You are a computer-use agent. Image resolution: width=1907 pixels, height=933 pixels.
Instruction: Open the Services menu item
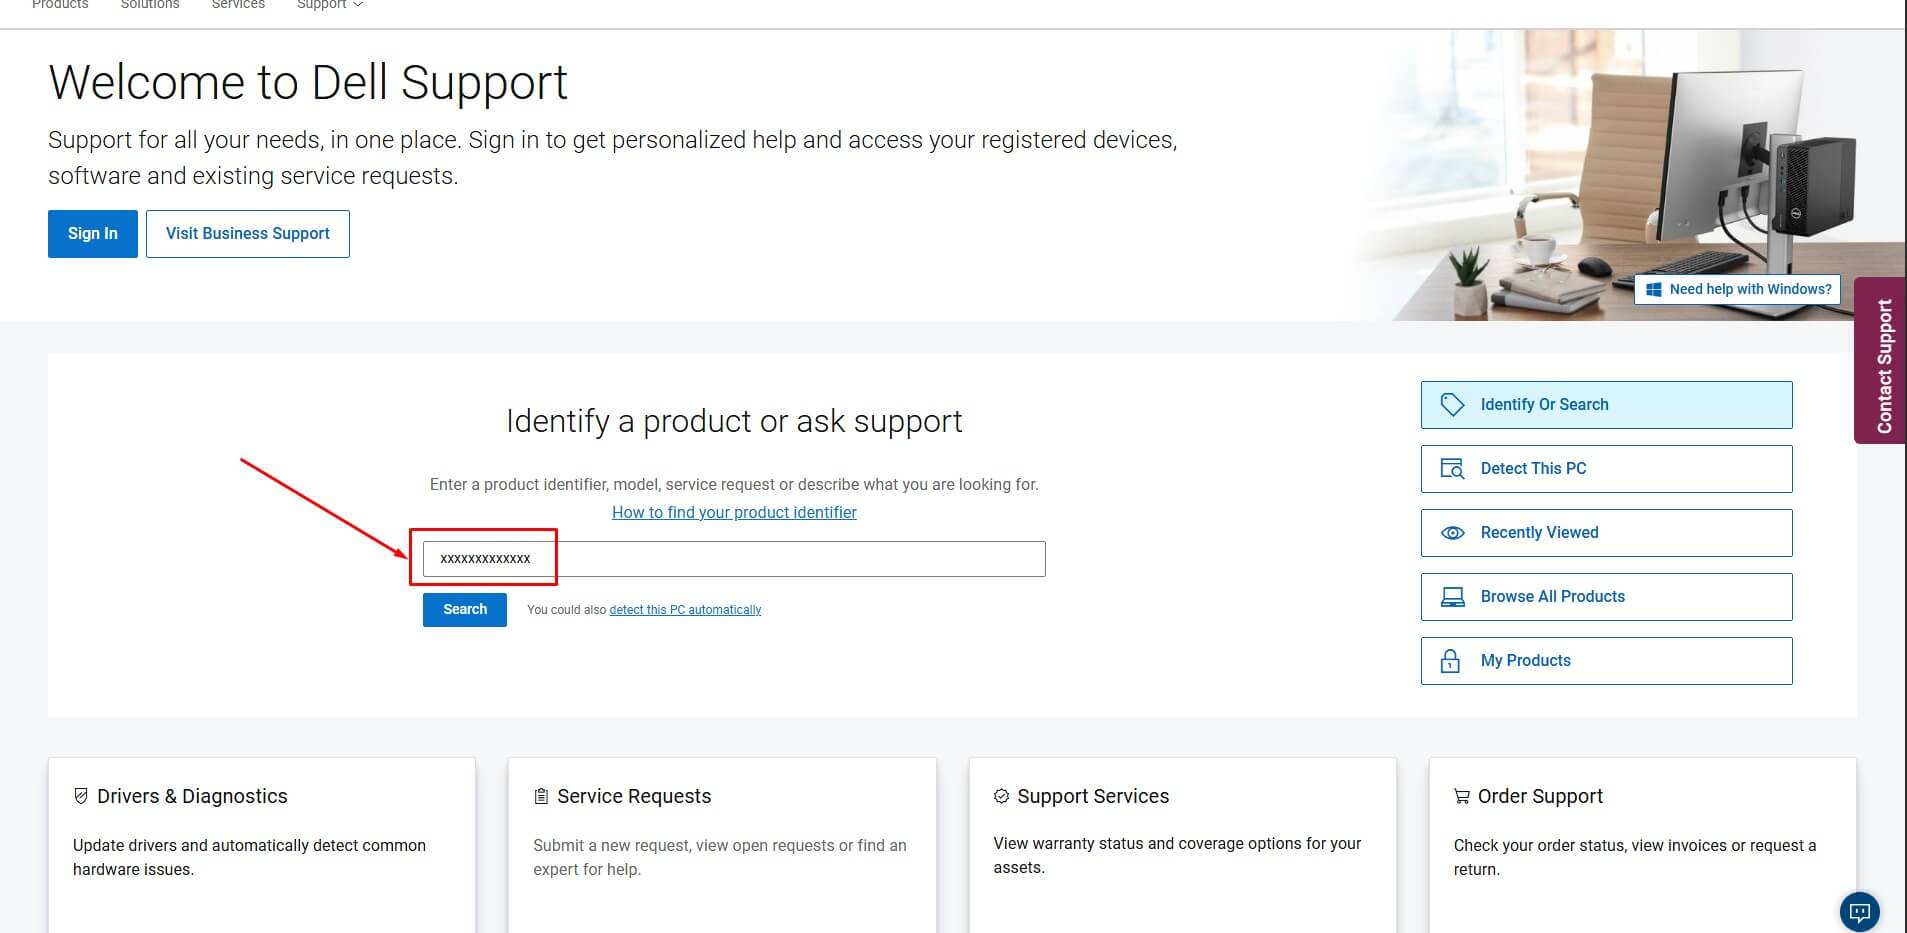tap(238, 5)
